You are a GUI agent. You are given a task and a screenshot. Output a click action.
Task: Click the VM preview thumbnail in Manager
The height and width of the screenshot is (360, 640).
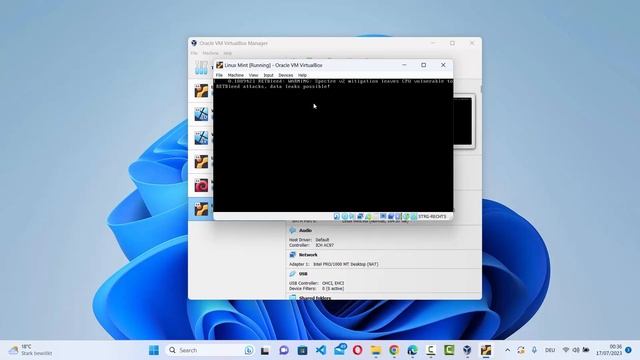click(x=463, y=121)
